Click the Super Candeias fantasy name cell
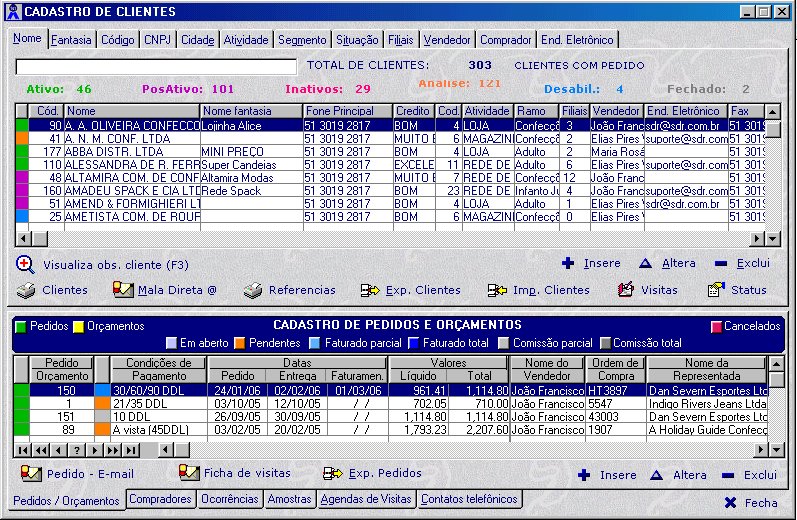 coord(252,165)
